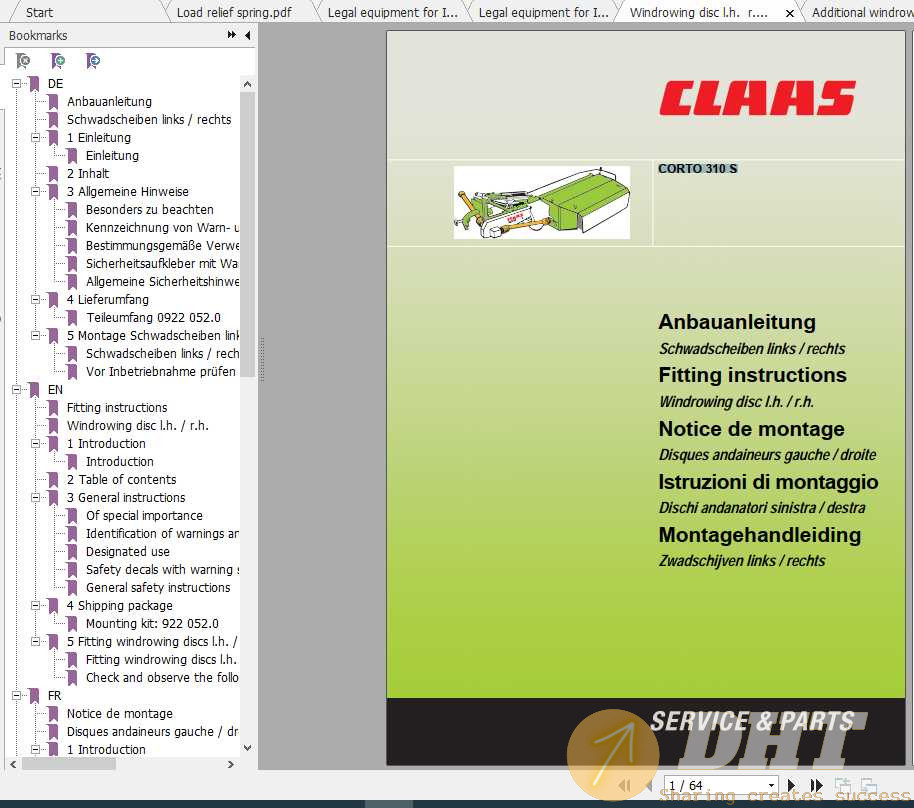Open Safety decals with warning bookmark
The image size is (914, 808).
tap(162, 570)
